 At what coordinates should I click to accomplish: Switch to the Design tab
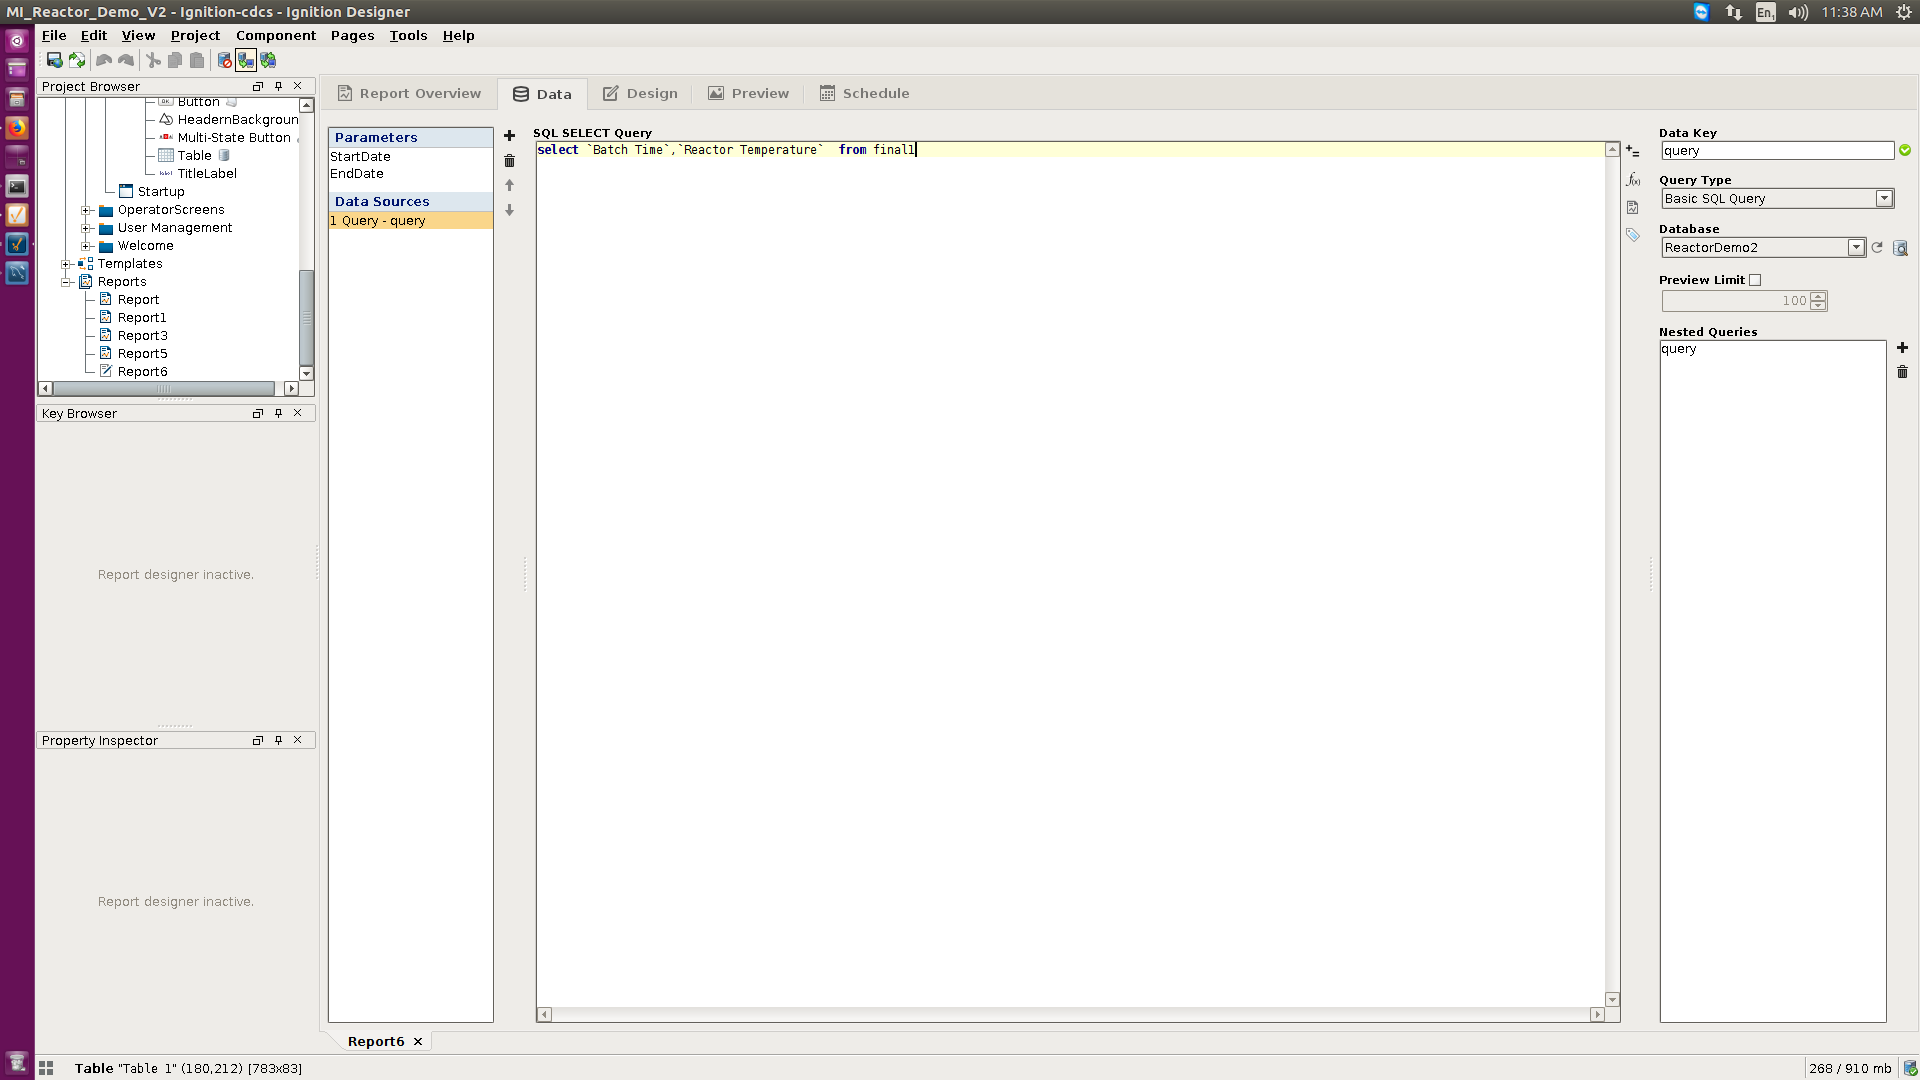click(640, 93)
